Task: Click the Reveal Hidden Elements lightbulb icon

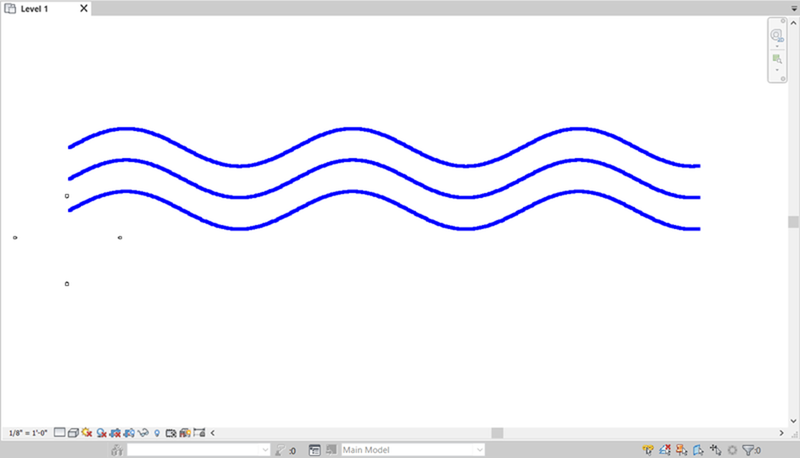Action: 157,432
